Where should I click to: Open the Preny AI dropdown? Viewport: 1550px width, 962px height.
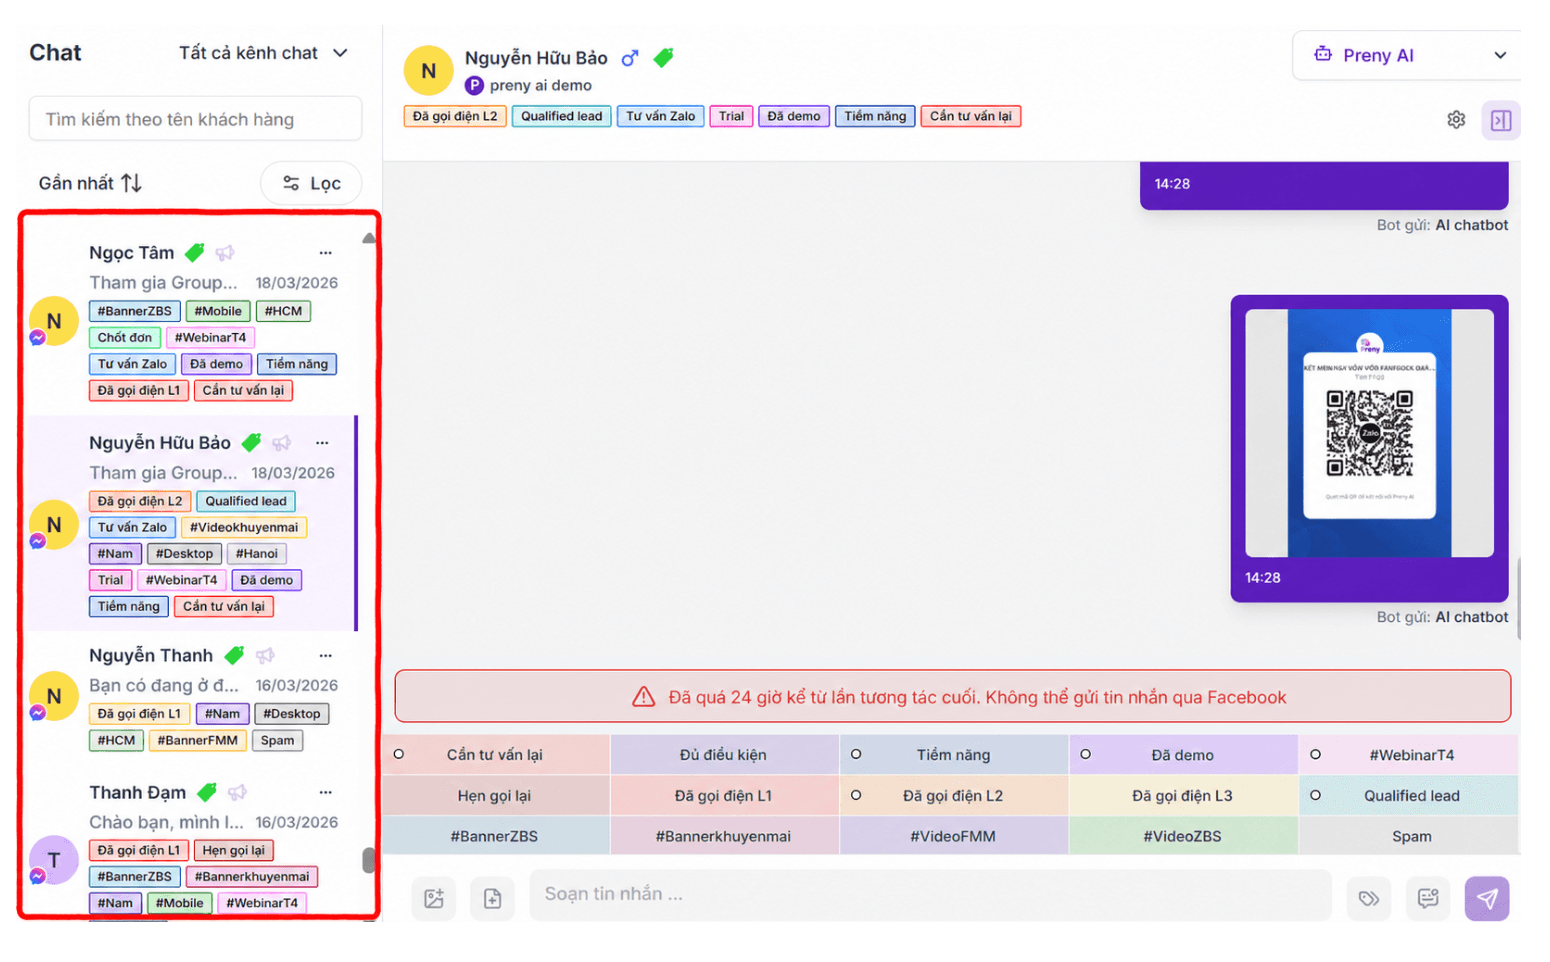point(1408,55)
